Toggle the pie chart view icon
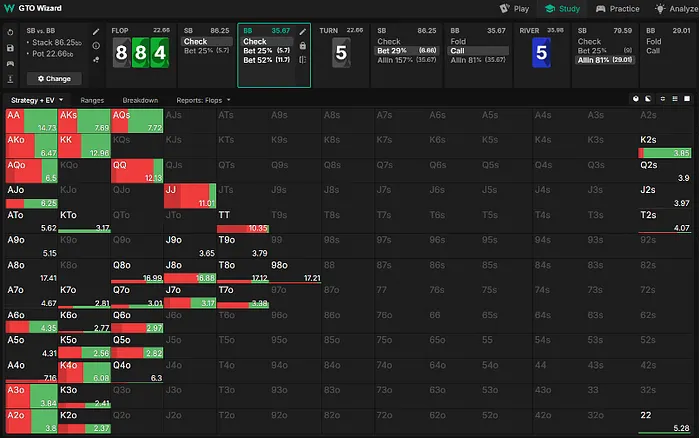Screen dimensions: 700x438 (636, 100)
